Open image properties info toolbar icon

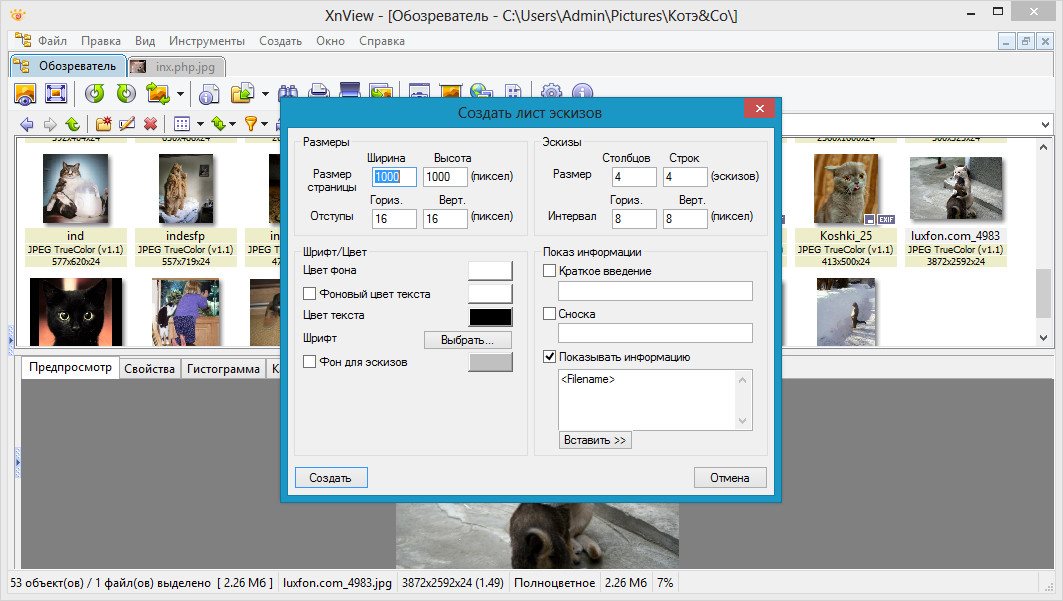pos(209,94)
